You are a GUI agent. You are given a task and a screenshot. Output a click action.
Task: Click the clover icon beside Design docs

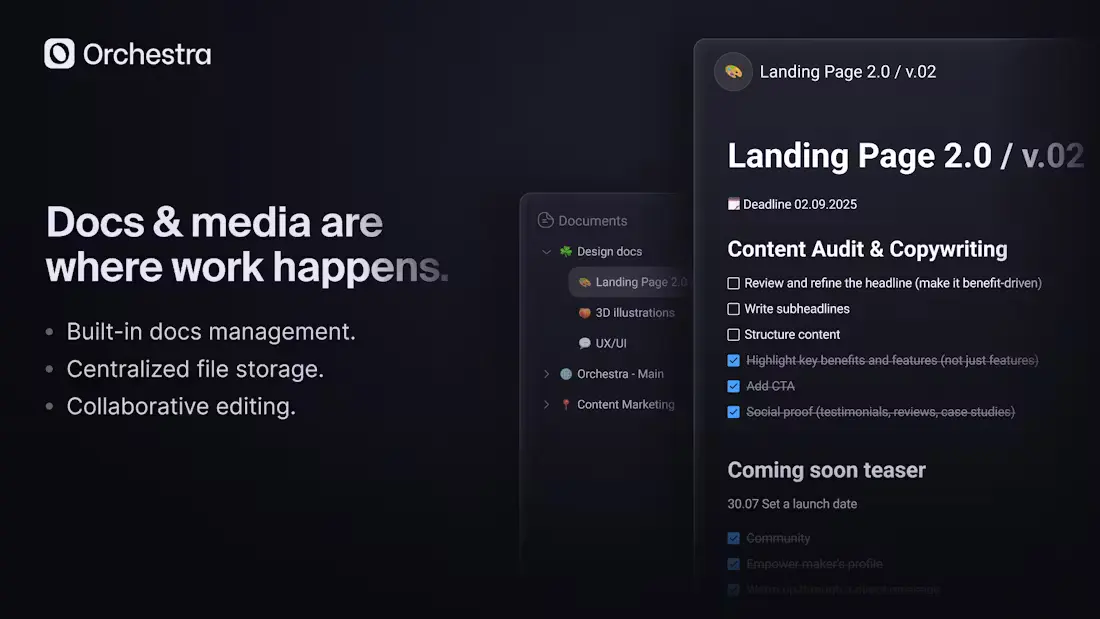click(566, 252)
